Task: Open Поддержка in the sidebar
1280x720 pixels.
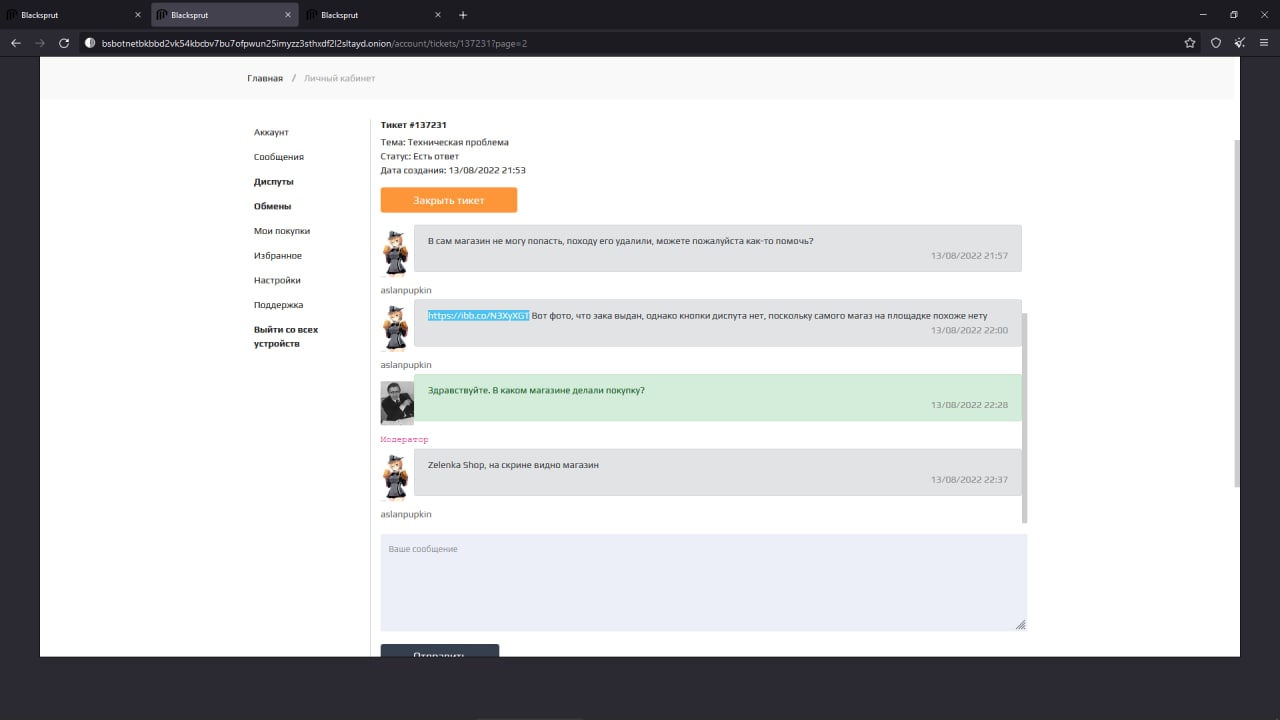Action: 279,305
